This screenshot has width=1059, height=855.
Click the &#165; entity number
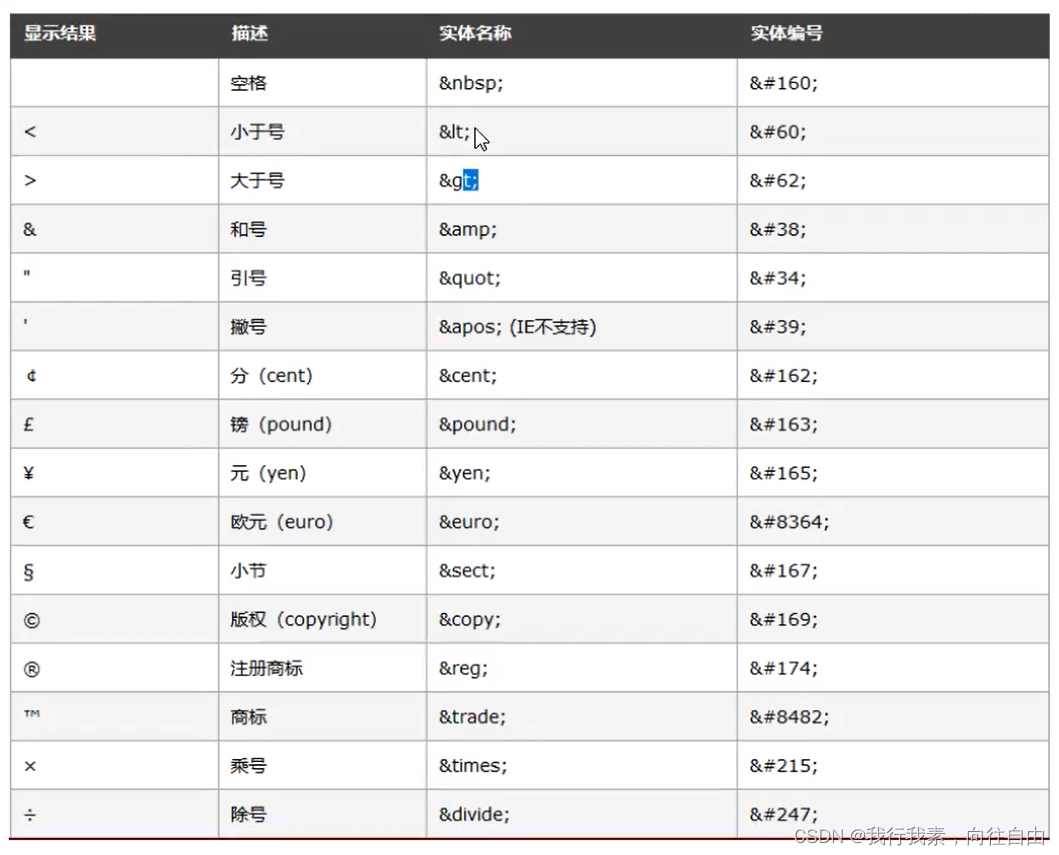[783, 473]
